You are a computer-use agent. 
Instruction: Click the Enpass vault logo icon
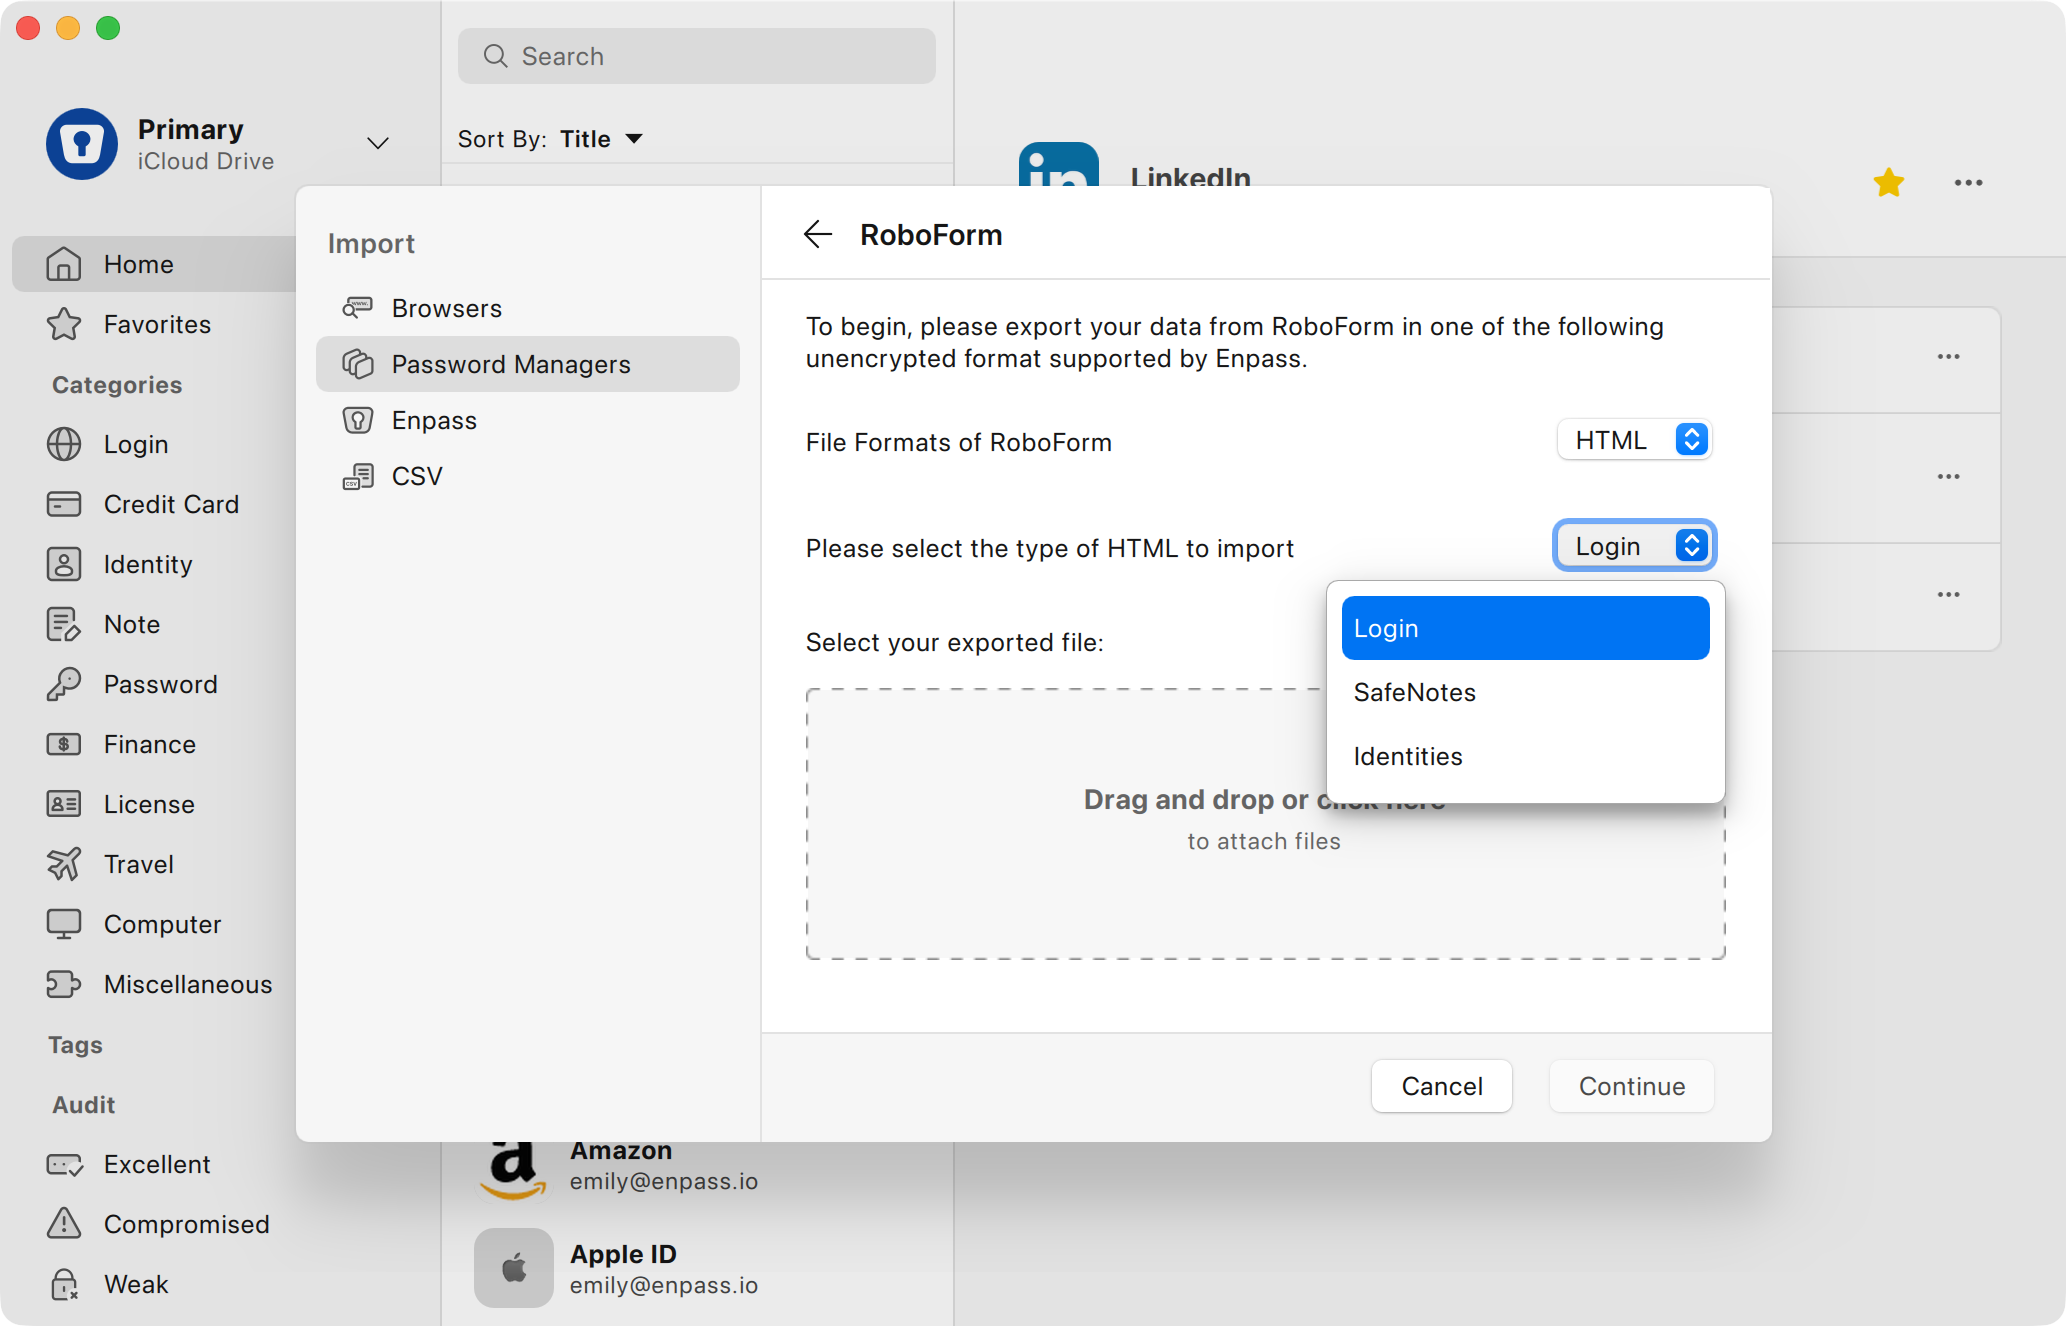click(82, 144)
